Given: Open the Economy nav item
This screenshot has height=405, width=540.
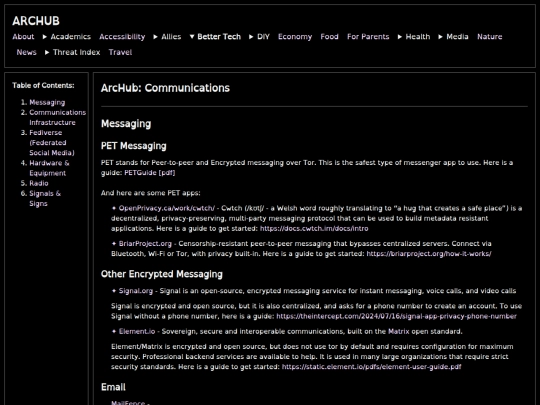Looking at the screenshot, I should pyautogui.click(x=295, y=37).
